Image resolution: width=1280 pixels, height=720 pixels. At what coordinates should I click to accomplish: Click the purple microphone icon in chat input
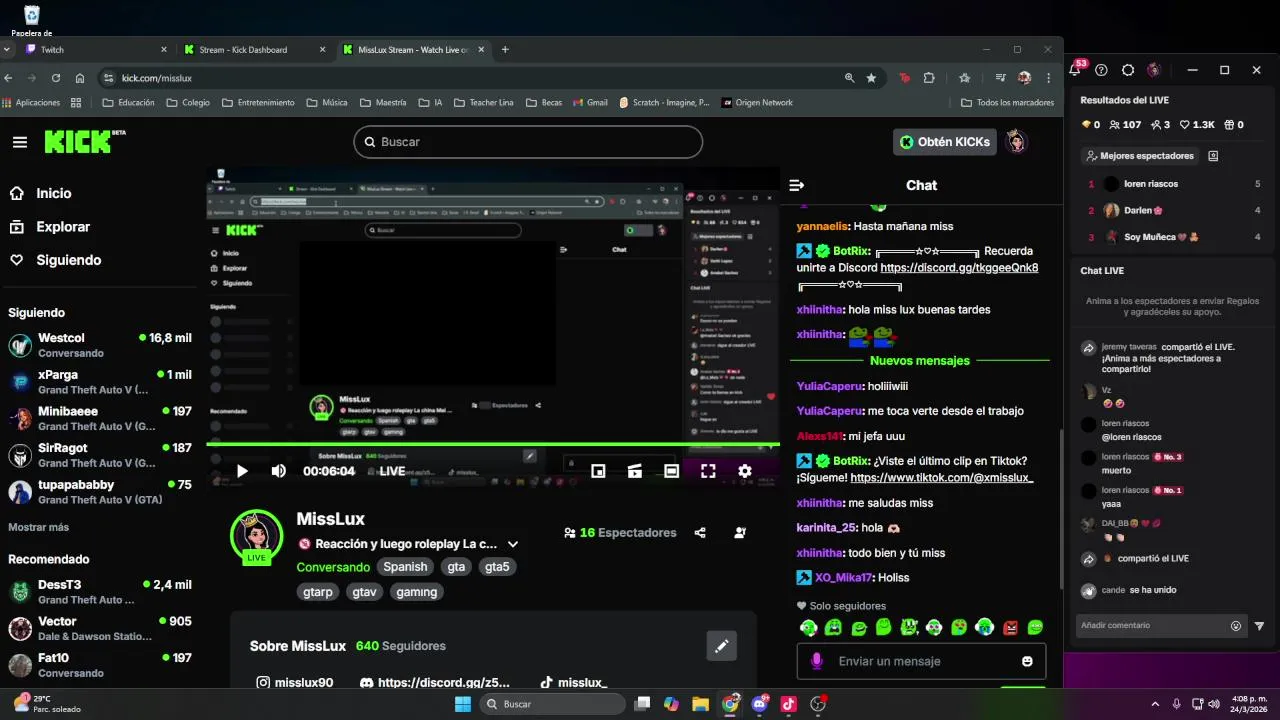click(x=817, y=661)
